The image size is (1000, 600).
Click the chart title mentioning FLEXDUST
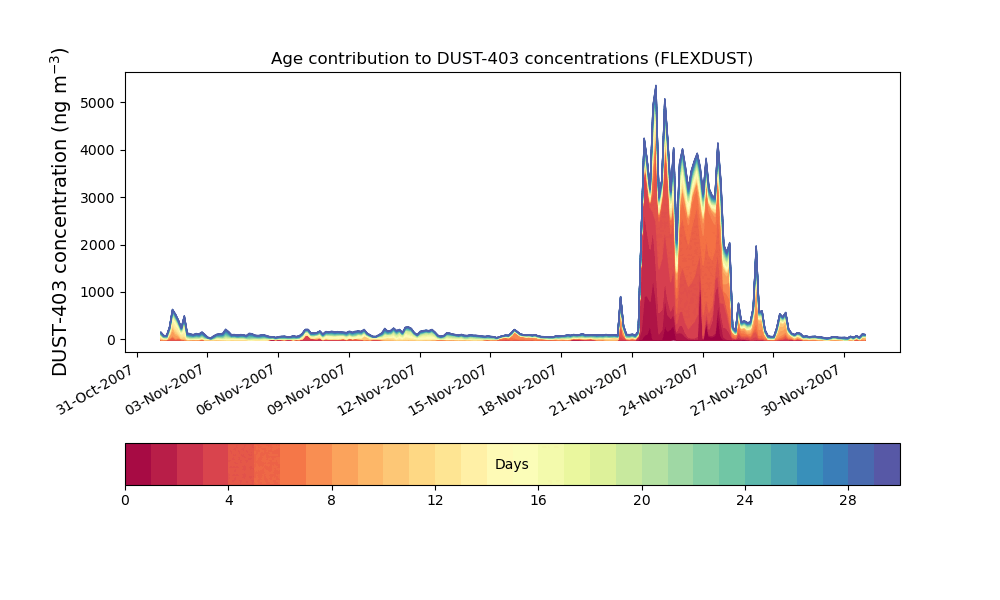[511, 59]
